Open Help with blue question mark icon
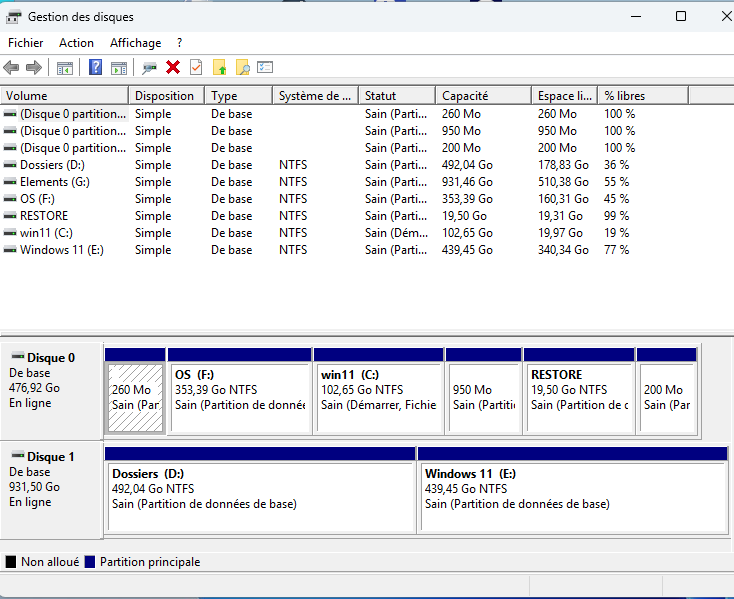The height and width of the screenshot is (599, 734). [95, 67]
